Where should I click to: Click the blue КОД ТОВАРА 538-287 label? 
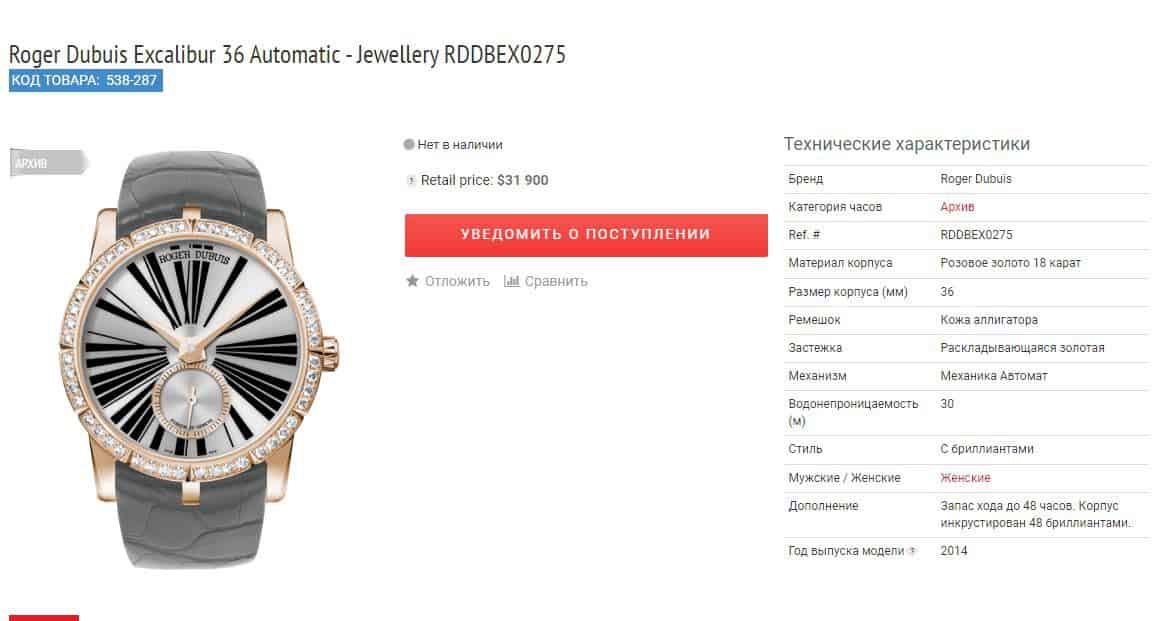pos(85,80)
